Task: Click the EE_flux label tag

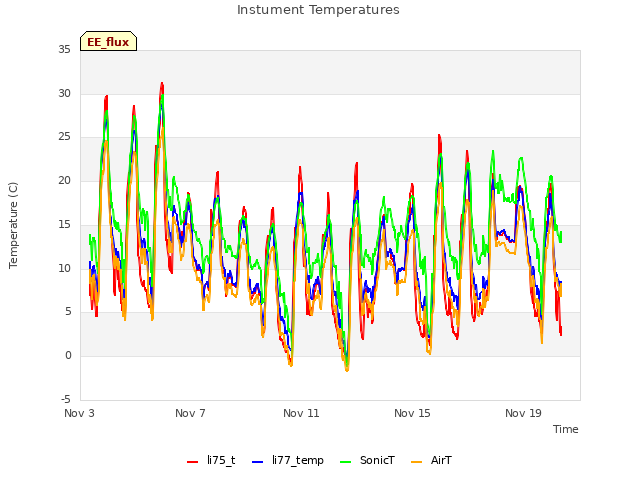Action: (108, 41)
